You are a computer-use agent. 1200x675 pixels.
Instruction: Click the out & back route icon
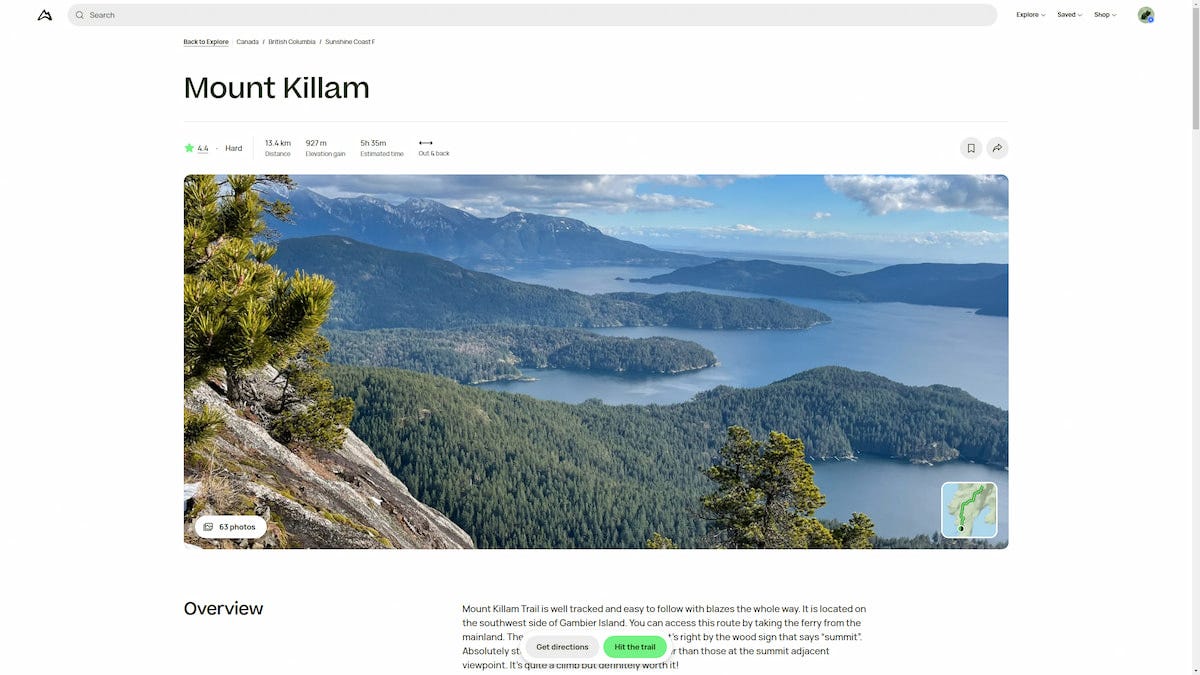pyautogui.click(x=426, y=143)
